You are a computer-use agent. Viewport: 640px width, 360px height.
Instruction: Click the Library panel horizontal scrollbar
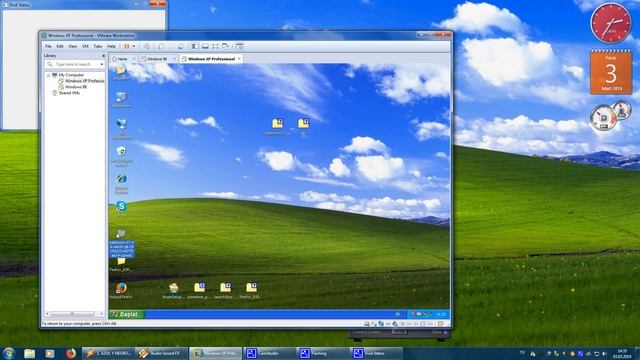73,314
